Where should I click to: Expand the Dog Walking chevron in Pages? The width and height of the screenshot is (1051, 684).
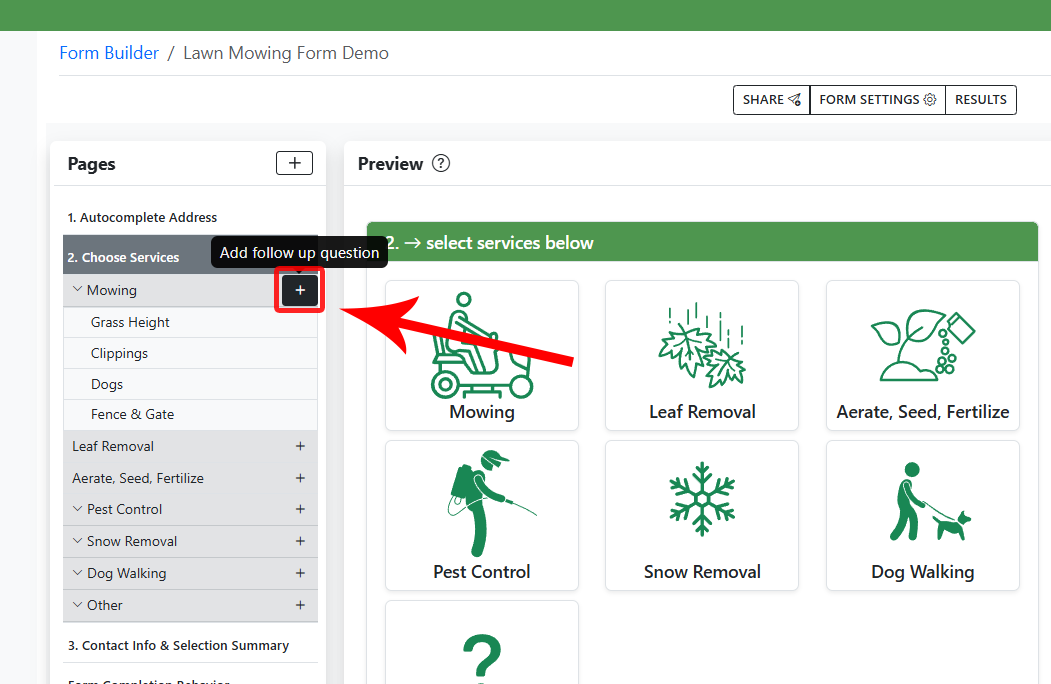[x=78, y=573]
